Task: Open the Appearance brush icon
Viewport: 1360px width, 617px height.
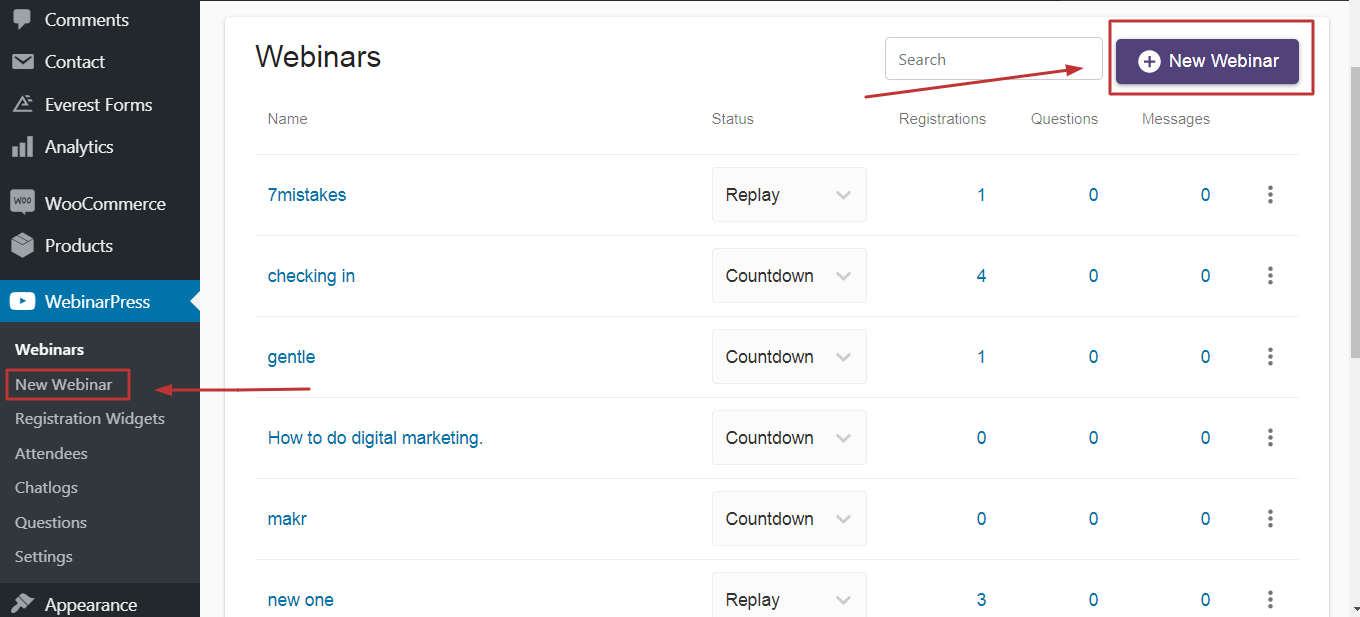Action: coord(21,603)
